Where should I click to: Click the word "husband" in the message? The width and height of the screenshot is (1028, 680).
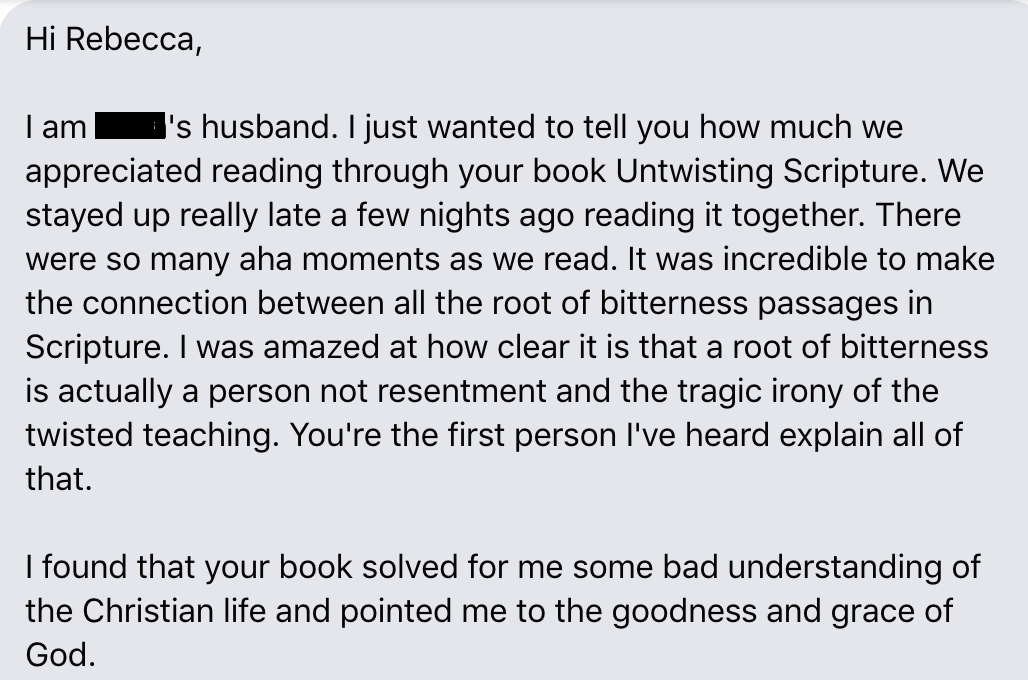tap(255, 128)
